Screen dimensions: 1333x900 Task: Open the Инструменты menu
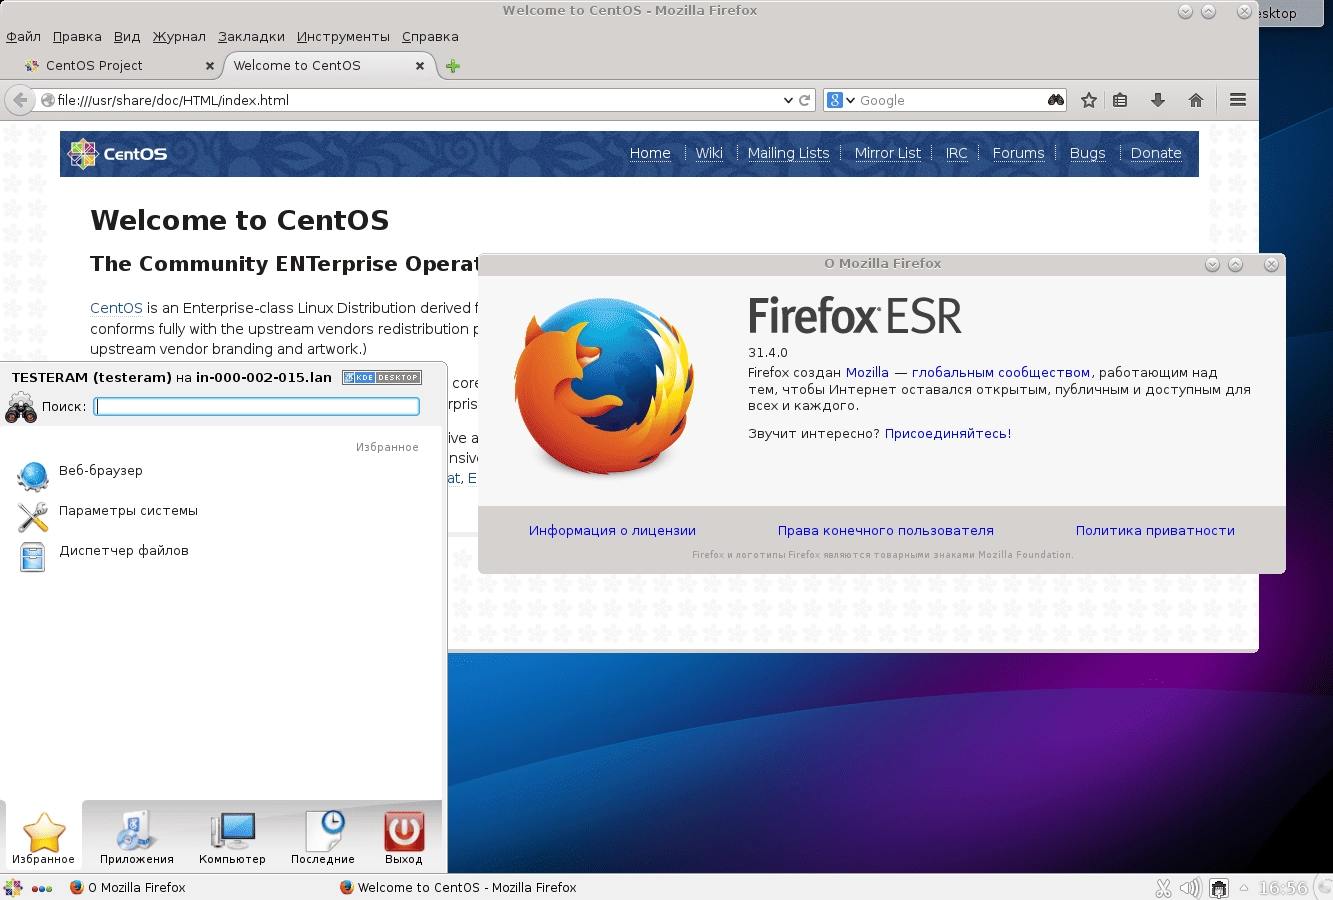coord(343,36)
